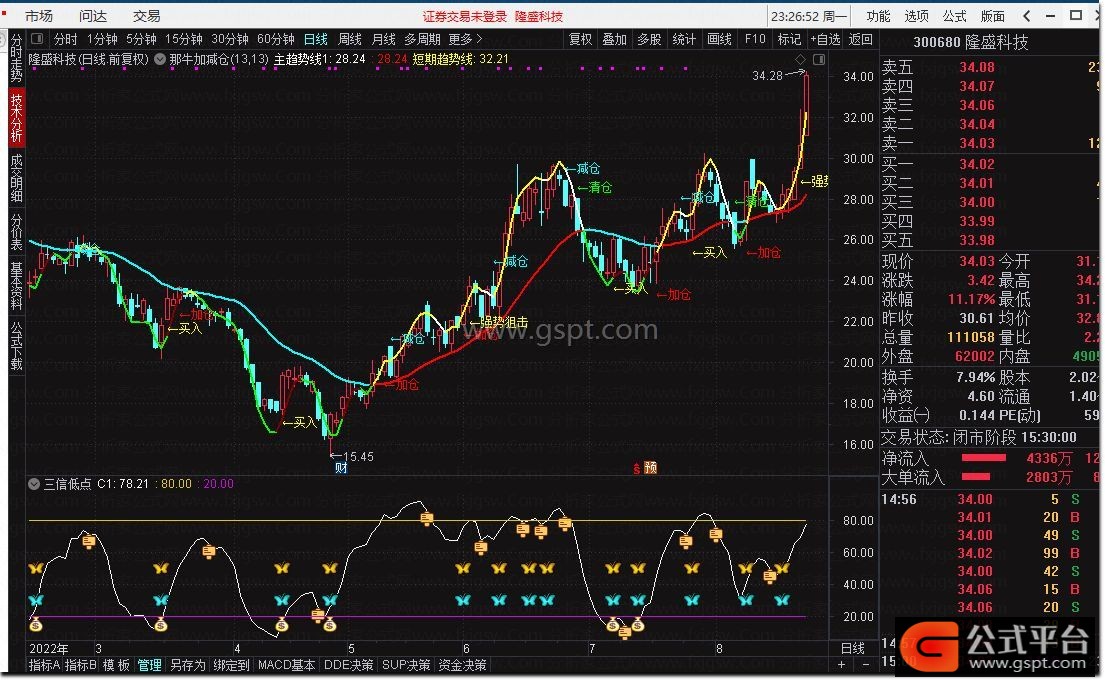Click the 卖一 price 34.03
This screenshot has width=1105, height=680.
(x=977, y=143)
